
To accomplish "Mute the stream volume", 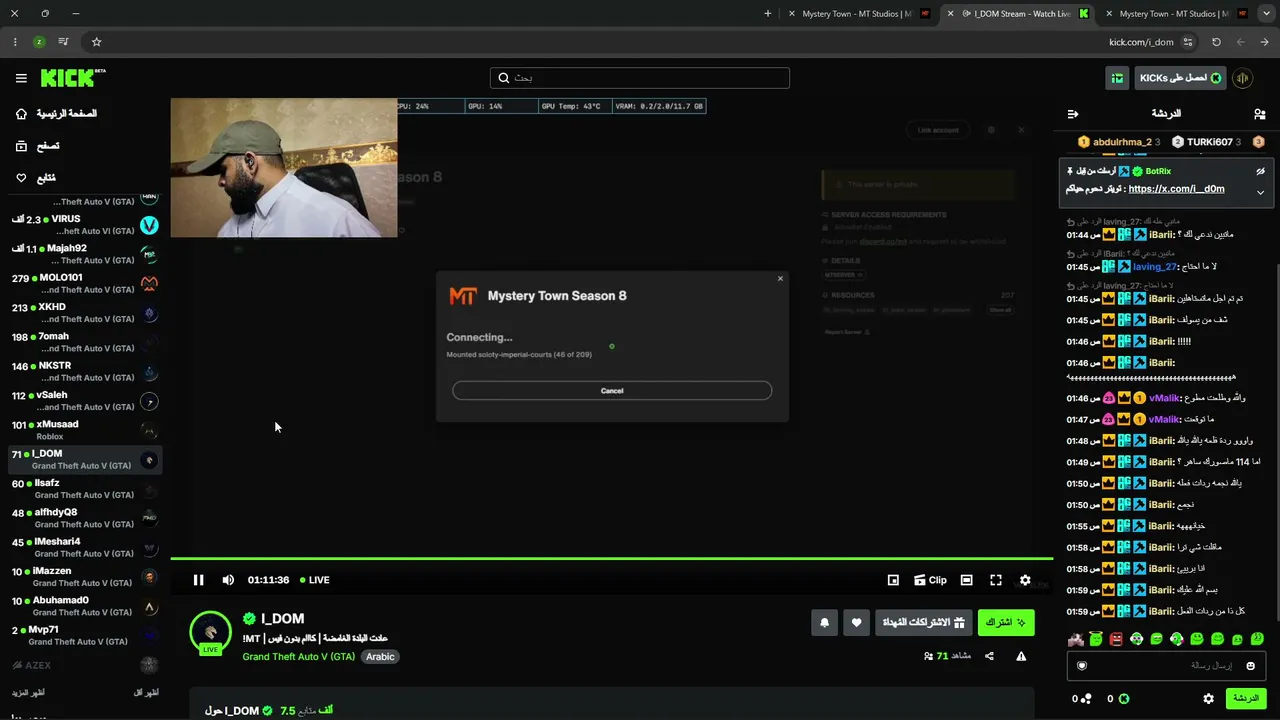I will [x=228, y=580].
